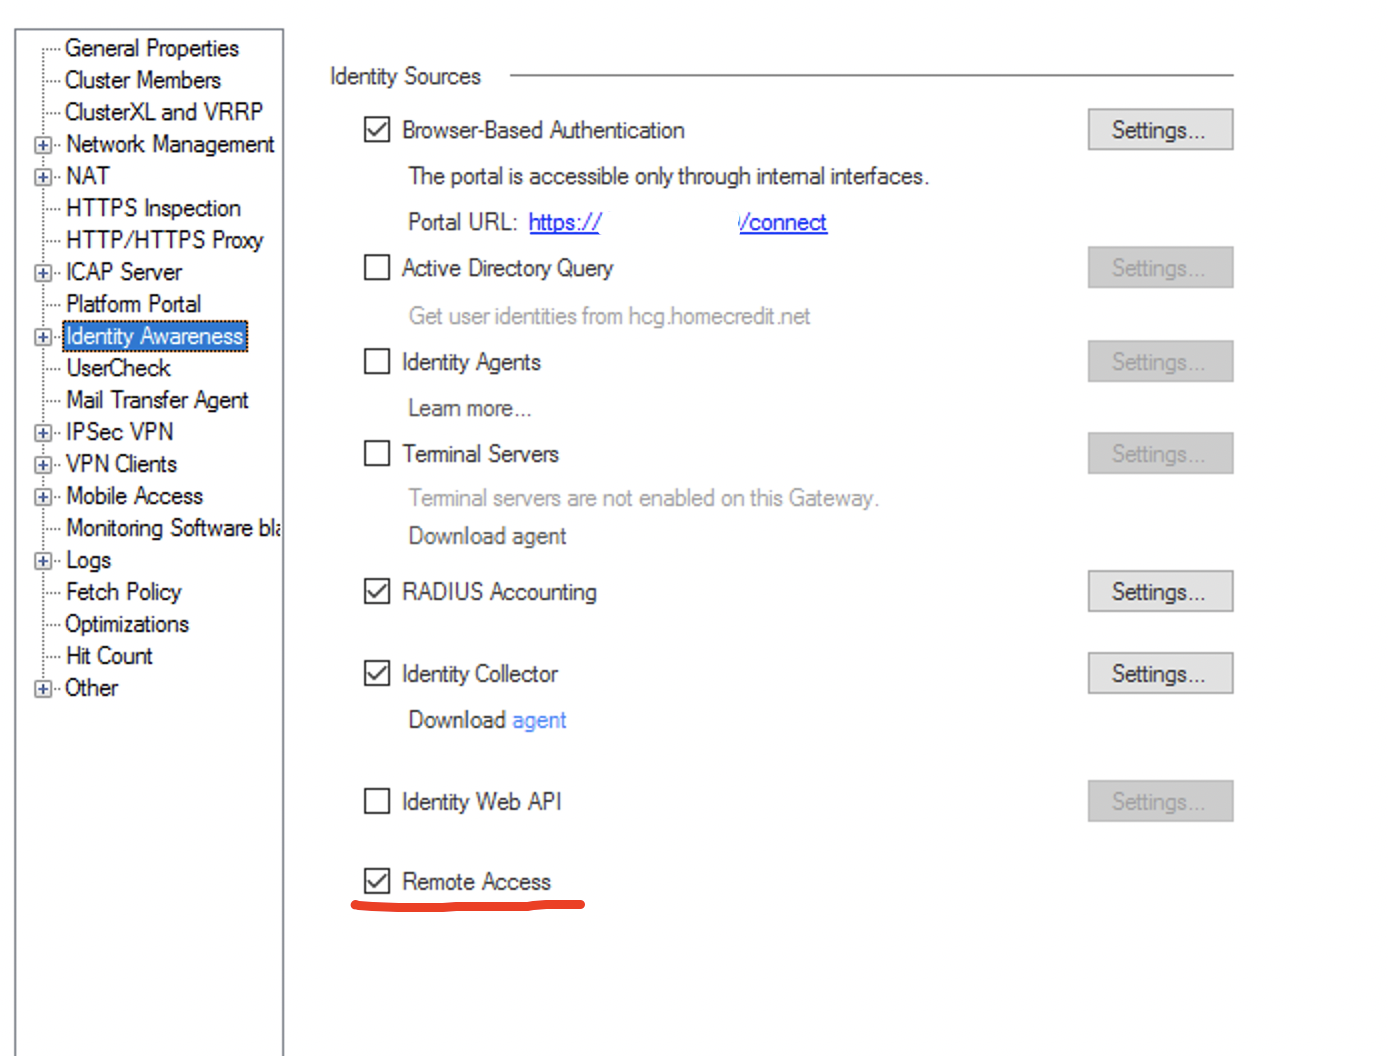The width and height of the screenshot is (1388, 1056).
Task: Download the Identity Collector agent
Action: (539, 720)
